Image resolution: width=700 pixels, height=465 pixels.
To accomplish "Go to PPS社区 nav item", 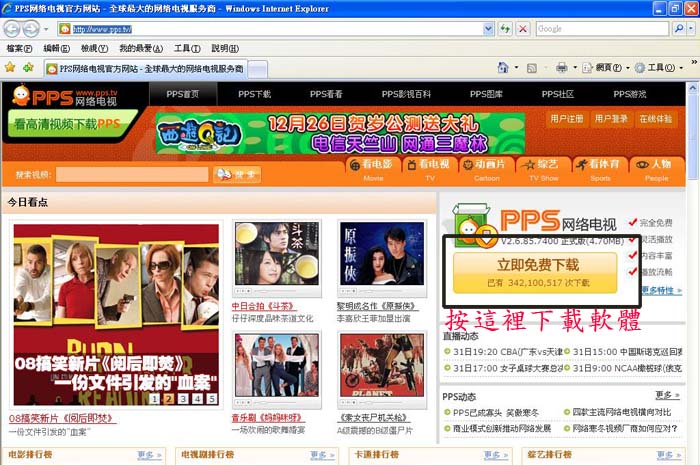I will [558, 94].
